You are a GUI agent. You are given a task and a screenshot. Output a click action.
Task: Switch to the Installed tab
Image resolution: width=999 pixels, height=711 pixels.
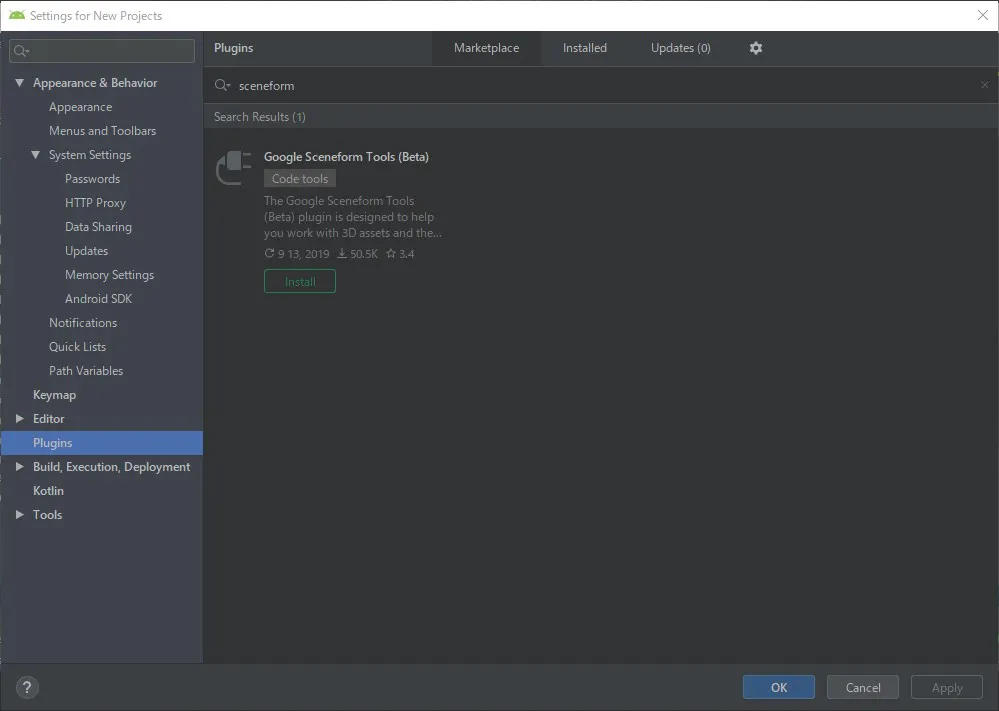pos(584,48)
